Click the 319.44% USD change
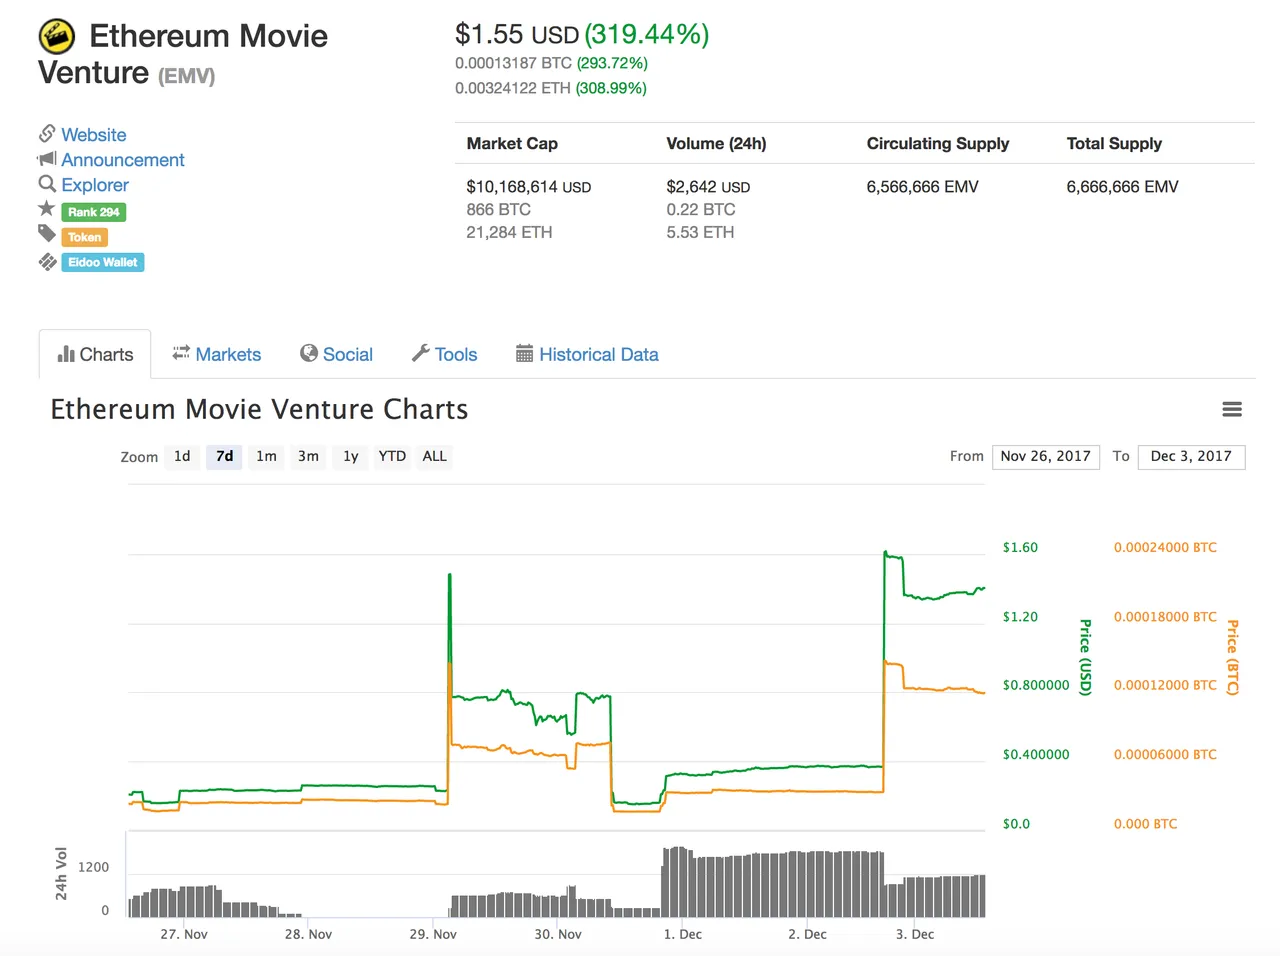Image resolution: width=1280 pixels, height=956 pixels. 647,34
